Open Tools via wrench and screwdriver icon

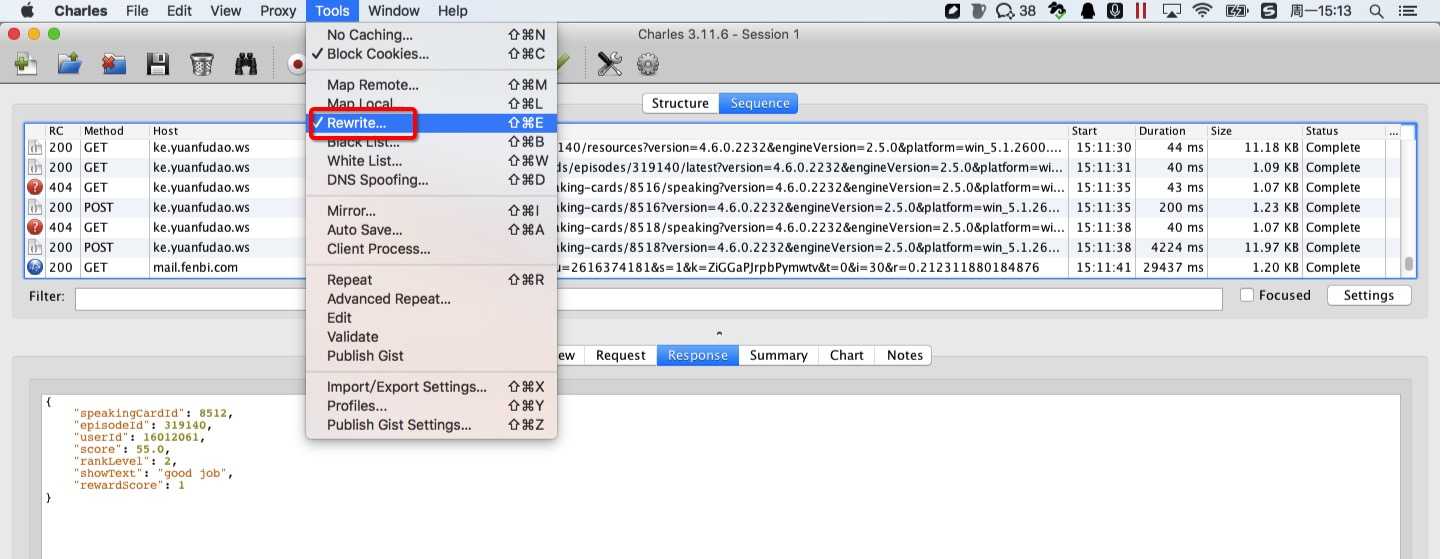(610, 64)
